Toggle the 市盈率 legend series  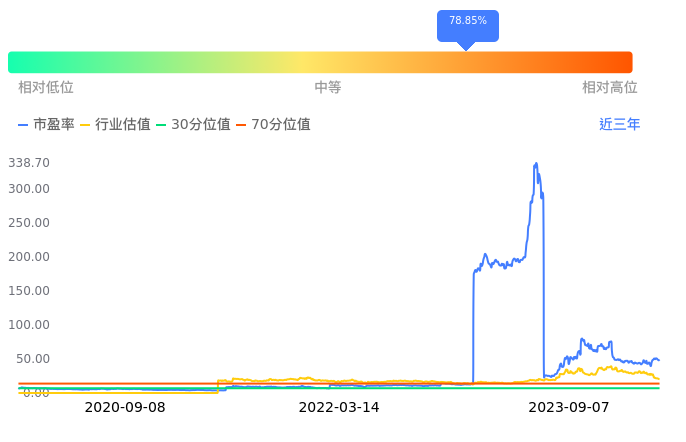46,125
